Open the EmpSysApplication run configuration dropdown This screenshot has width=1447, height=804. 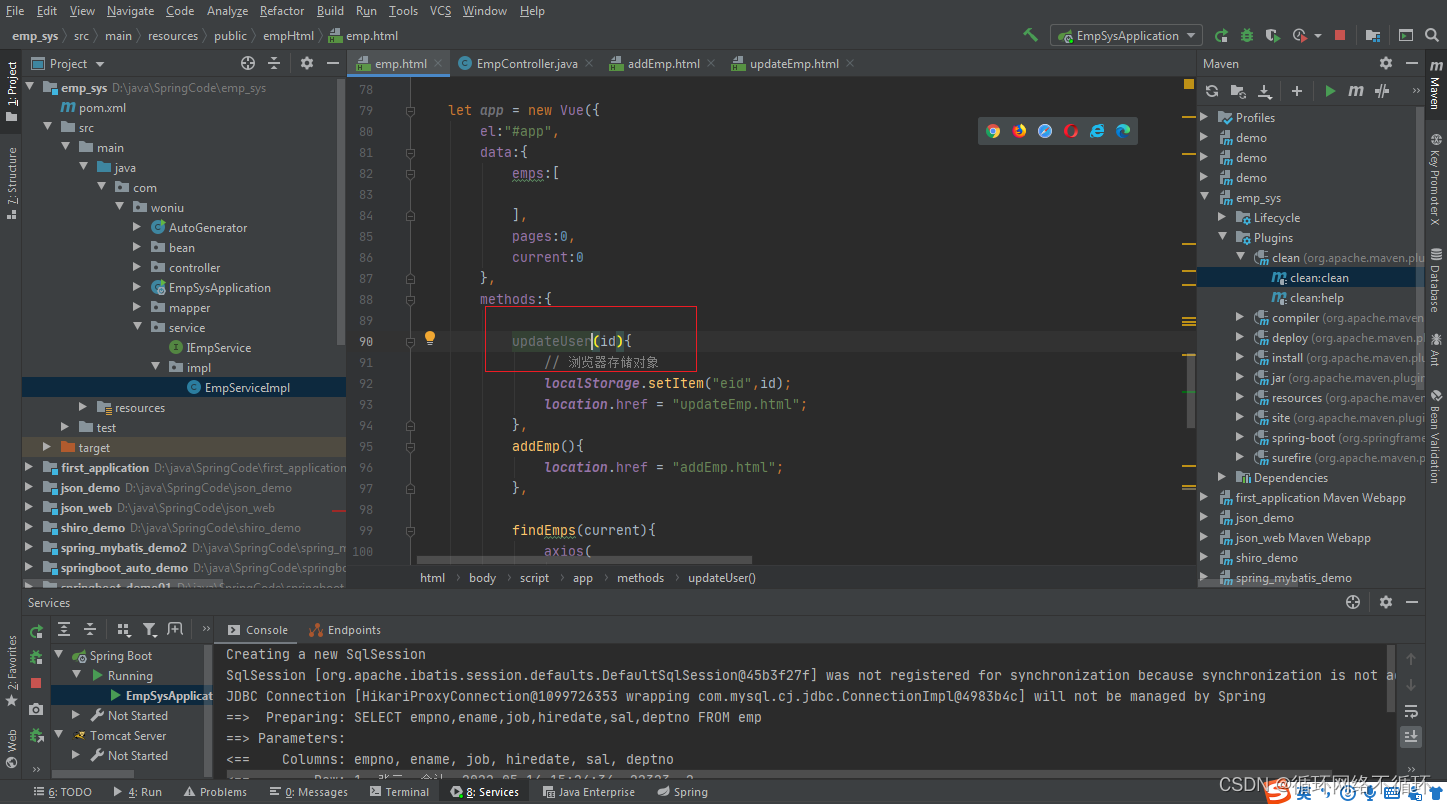1126,34
